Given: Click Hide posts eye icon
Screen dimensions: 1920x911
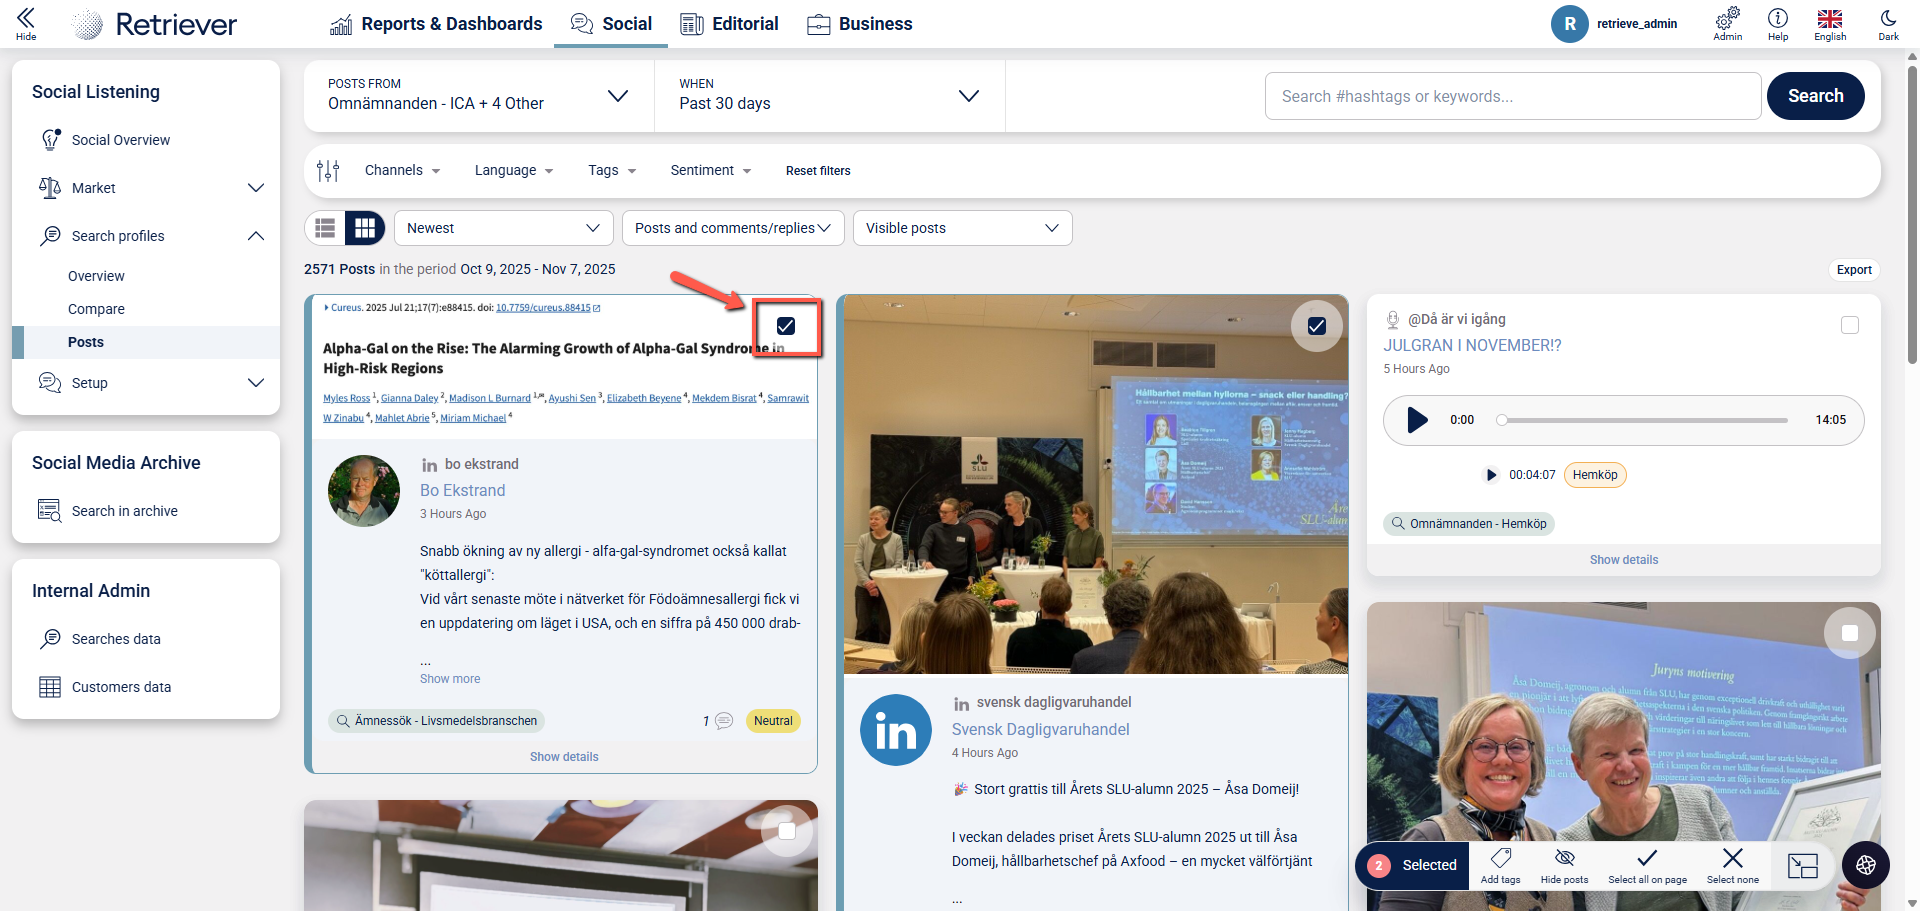Looking at the screenshot, I should [1564, 865].
